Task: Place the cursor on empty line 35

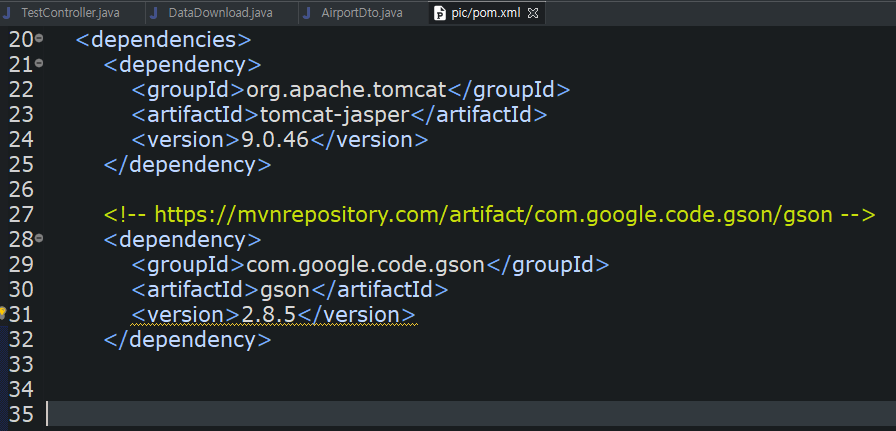Action: [x=470, y=414]
